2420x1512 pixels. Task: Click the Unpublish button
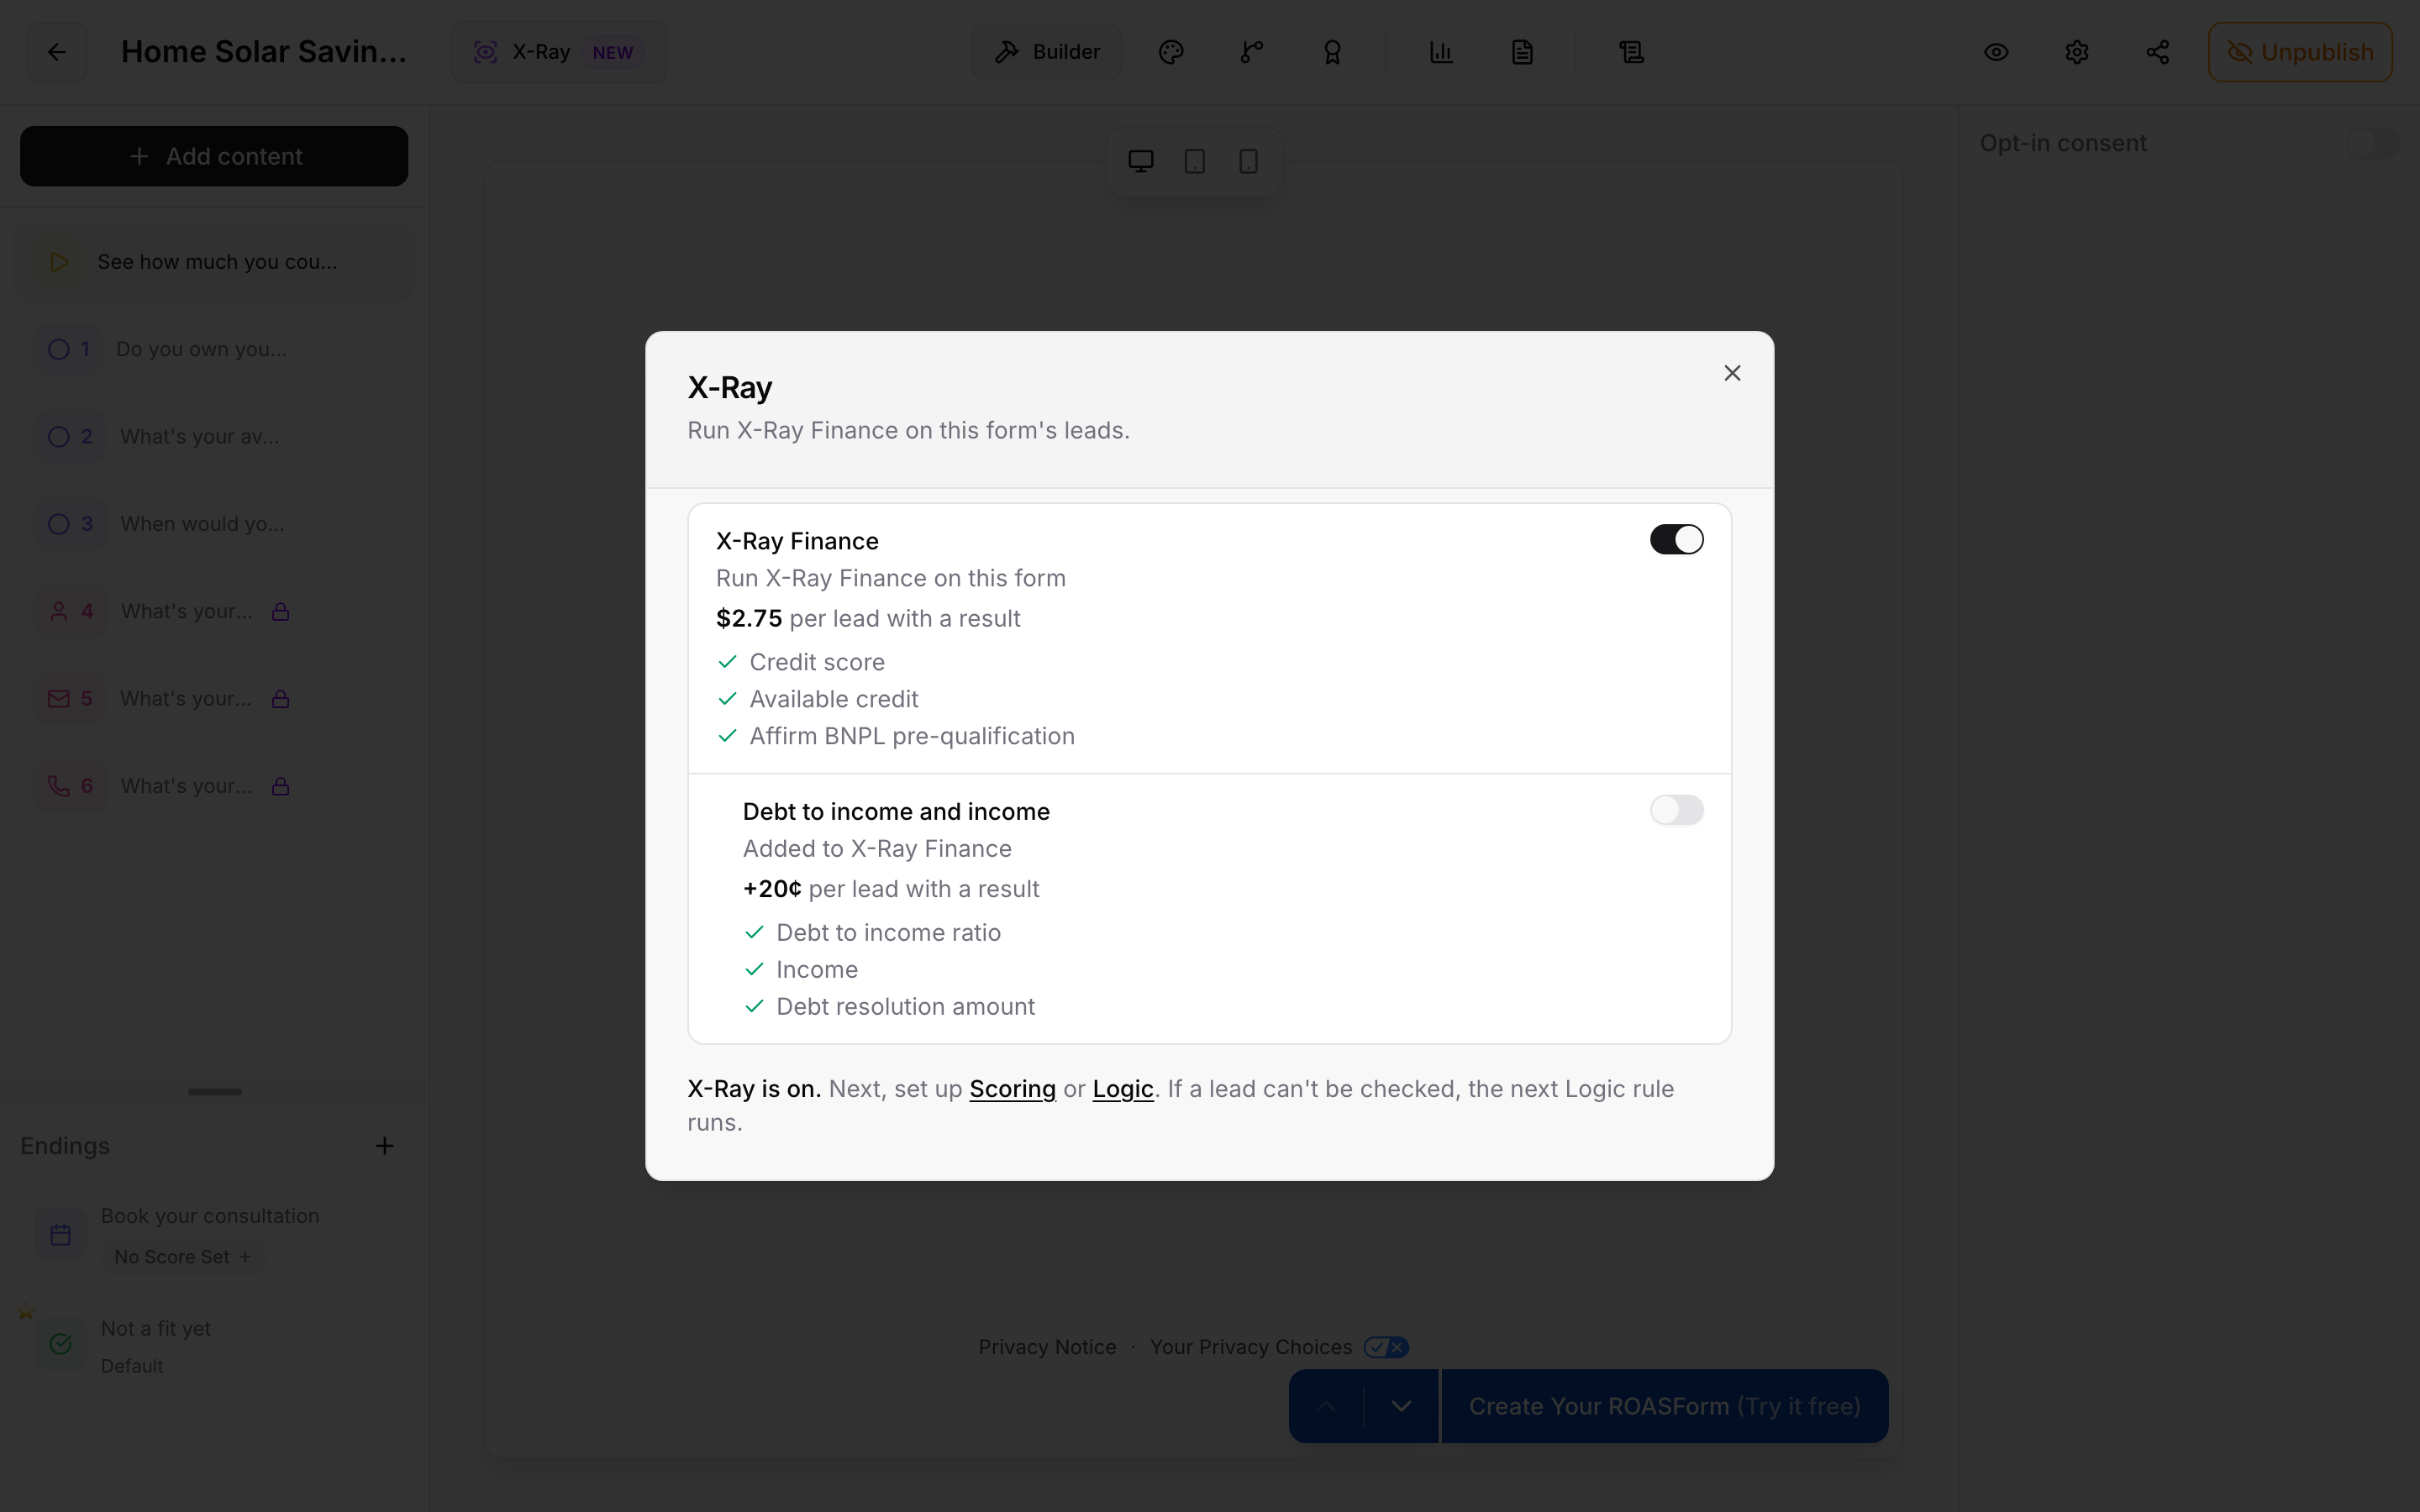[x=2300, y=52]
